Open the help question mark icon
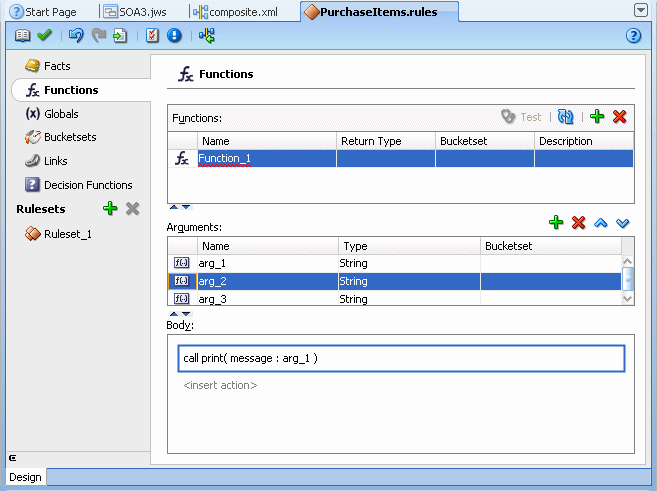Viewport: 657px width, 491px height. coord(634,36)
